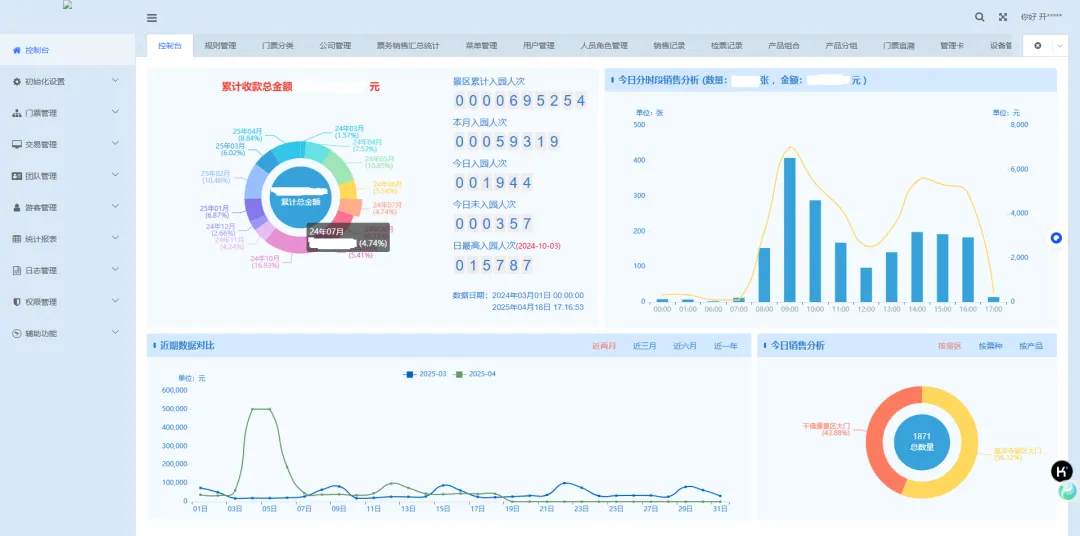The image size is (1080, 536).
Task: Click the monitor icon for 交易管理
Action: 16,144
